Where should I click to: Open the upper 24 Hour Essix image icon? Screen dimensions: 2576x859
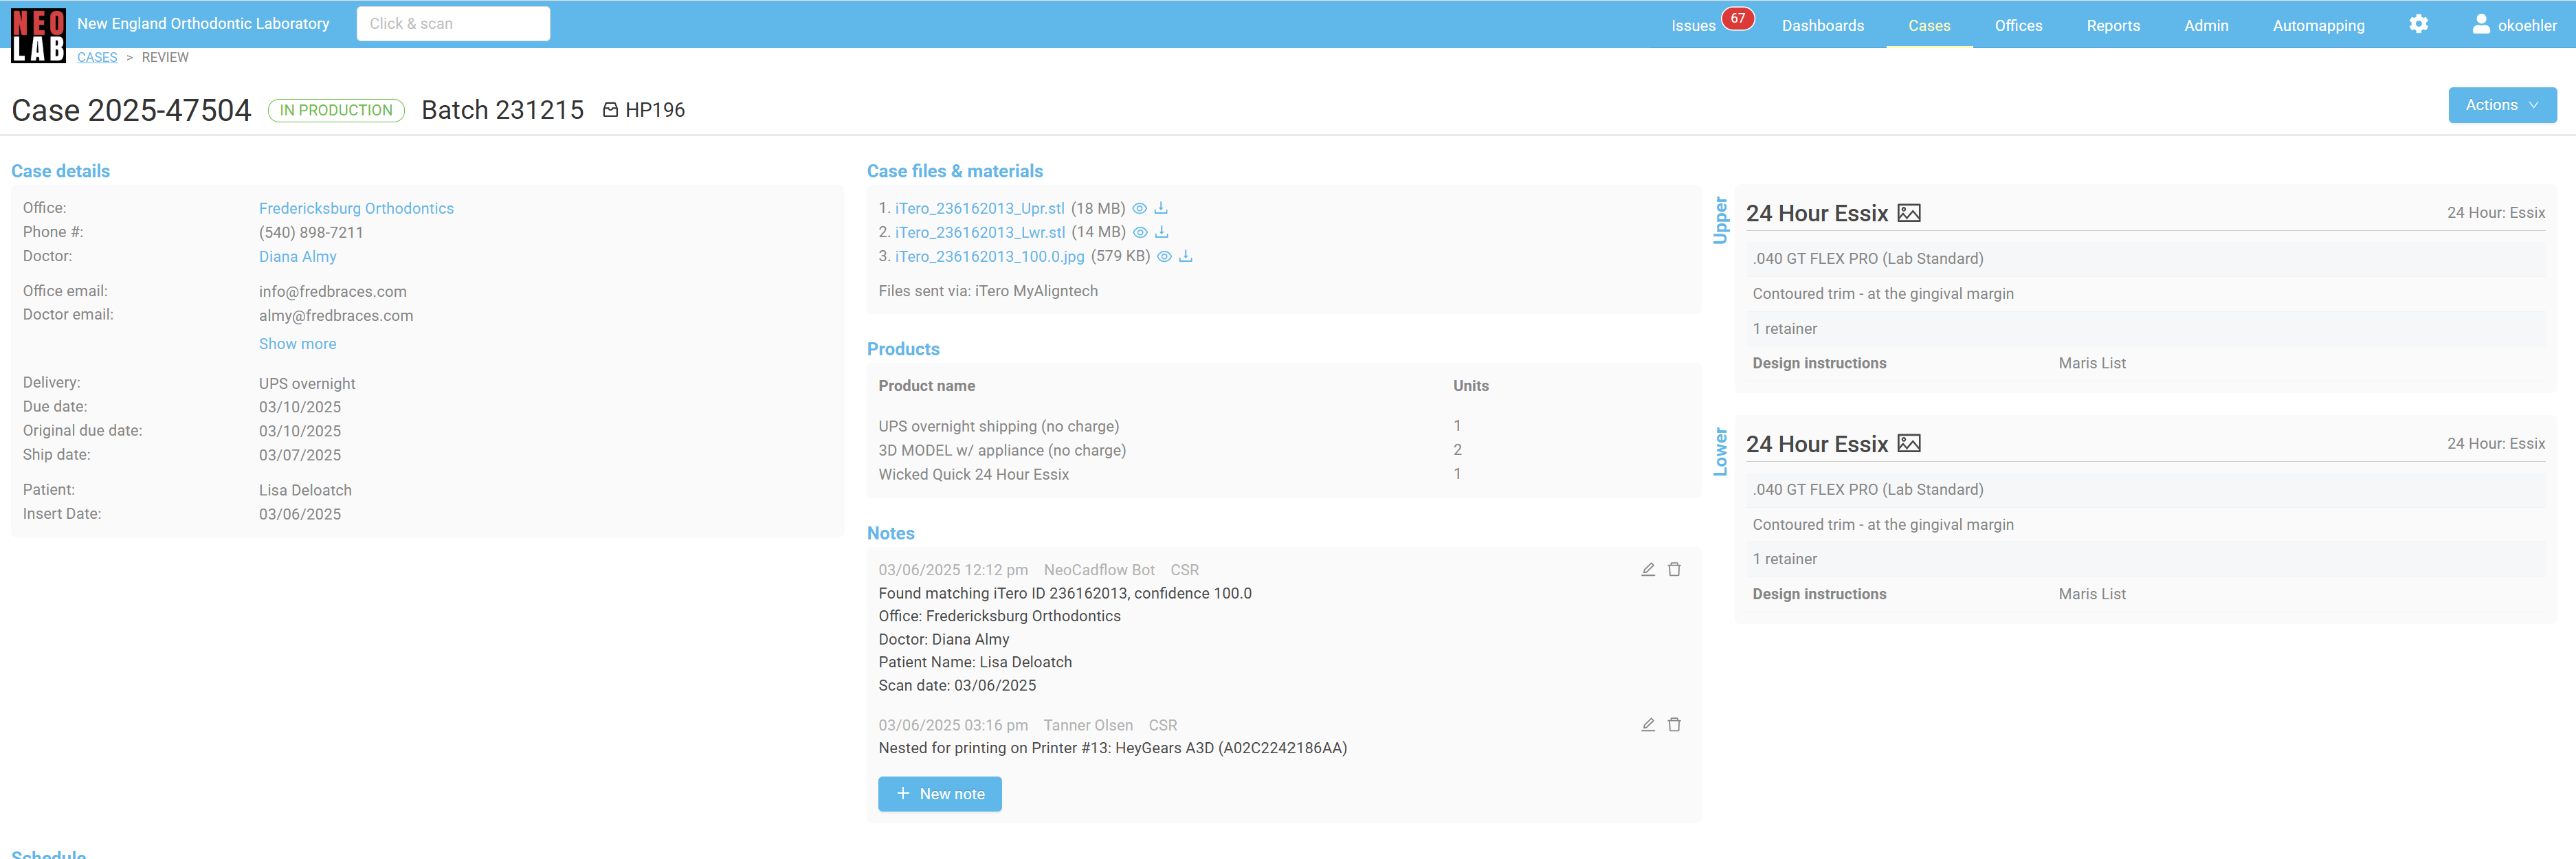1909,213
